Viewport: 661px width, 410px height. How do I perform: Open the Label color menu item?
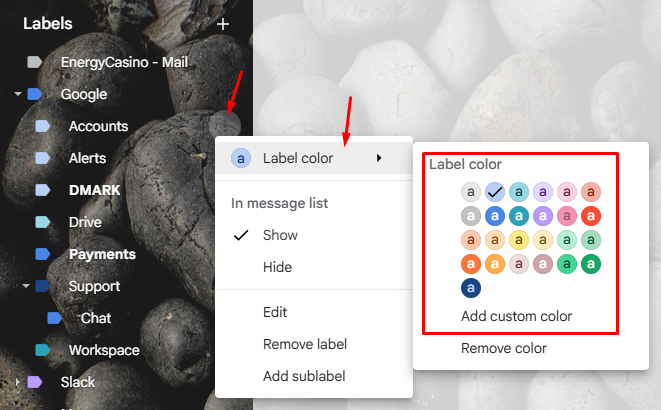pos(314,158)
